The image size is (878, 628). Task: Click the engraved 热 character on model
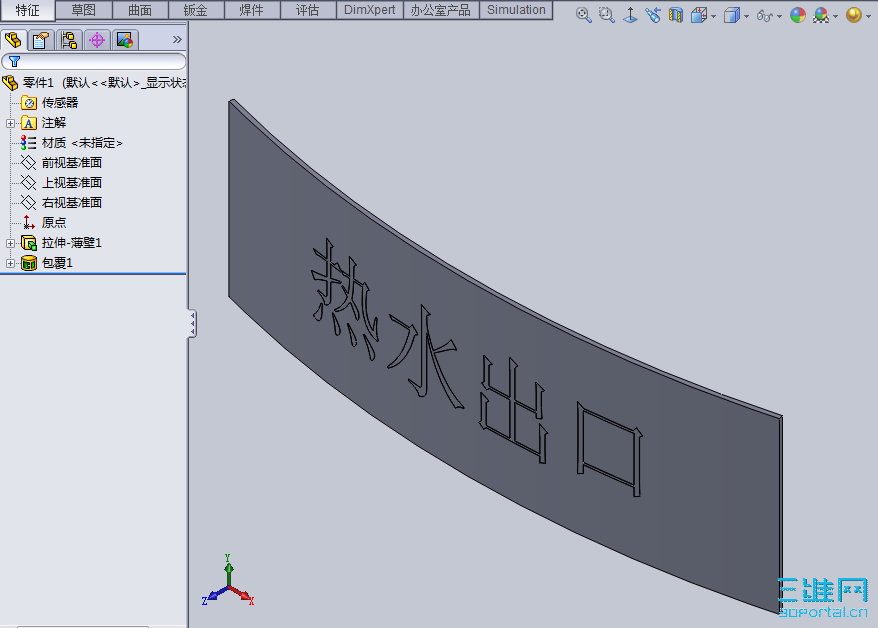point(344,299)
